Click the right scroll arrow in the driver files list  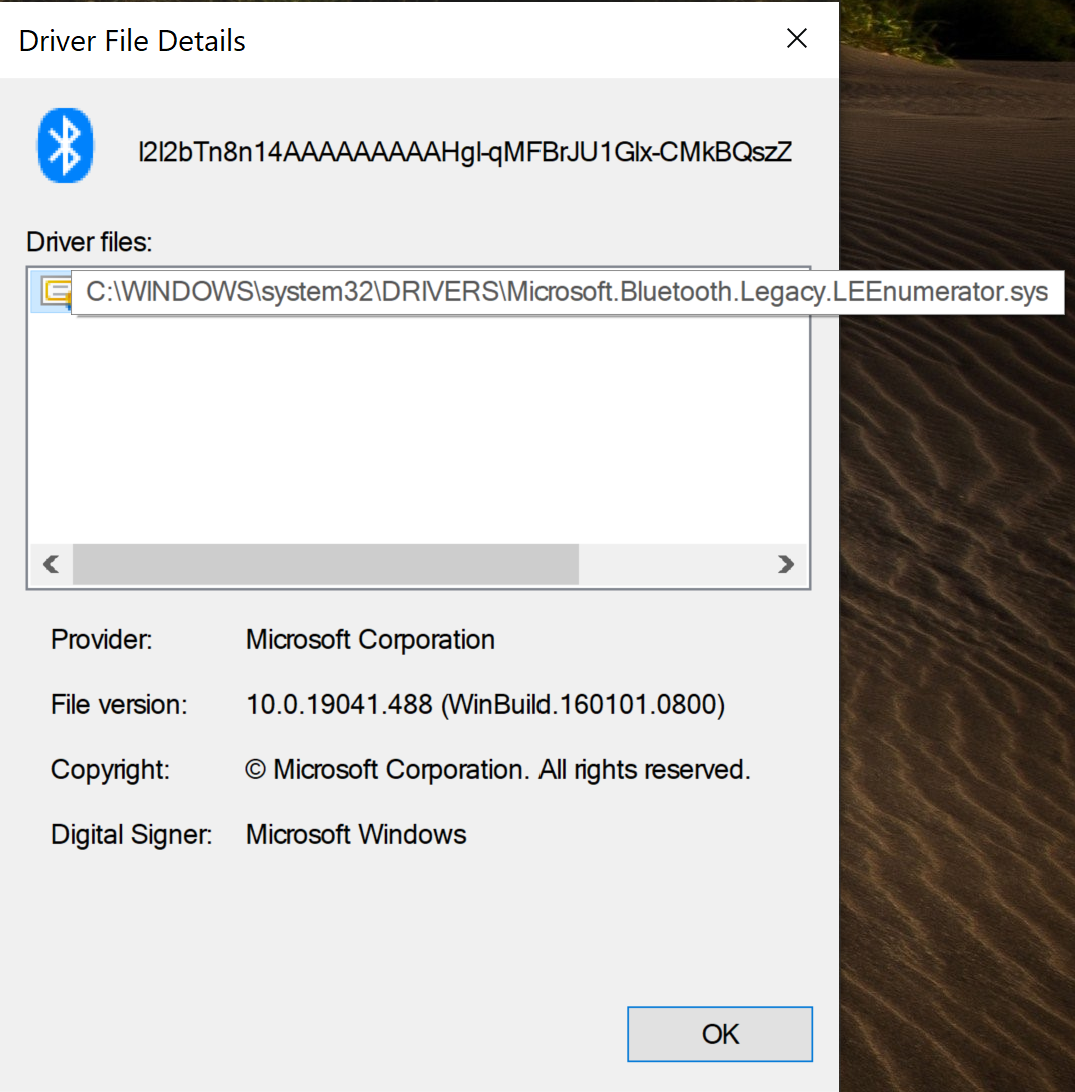coord(786,564)
